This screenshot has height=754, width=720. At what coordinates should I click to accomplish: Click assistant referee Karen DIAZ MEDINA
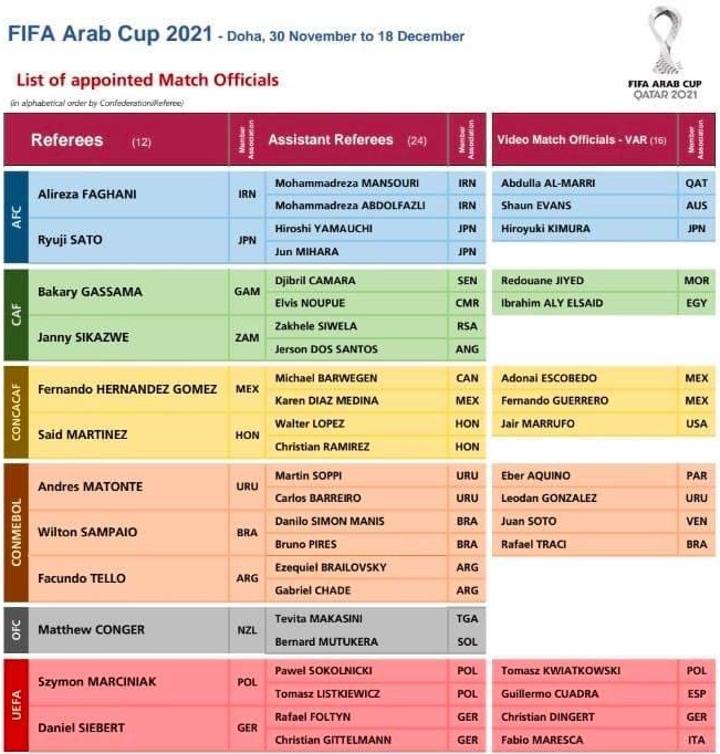(x=327, y=401)
